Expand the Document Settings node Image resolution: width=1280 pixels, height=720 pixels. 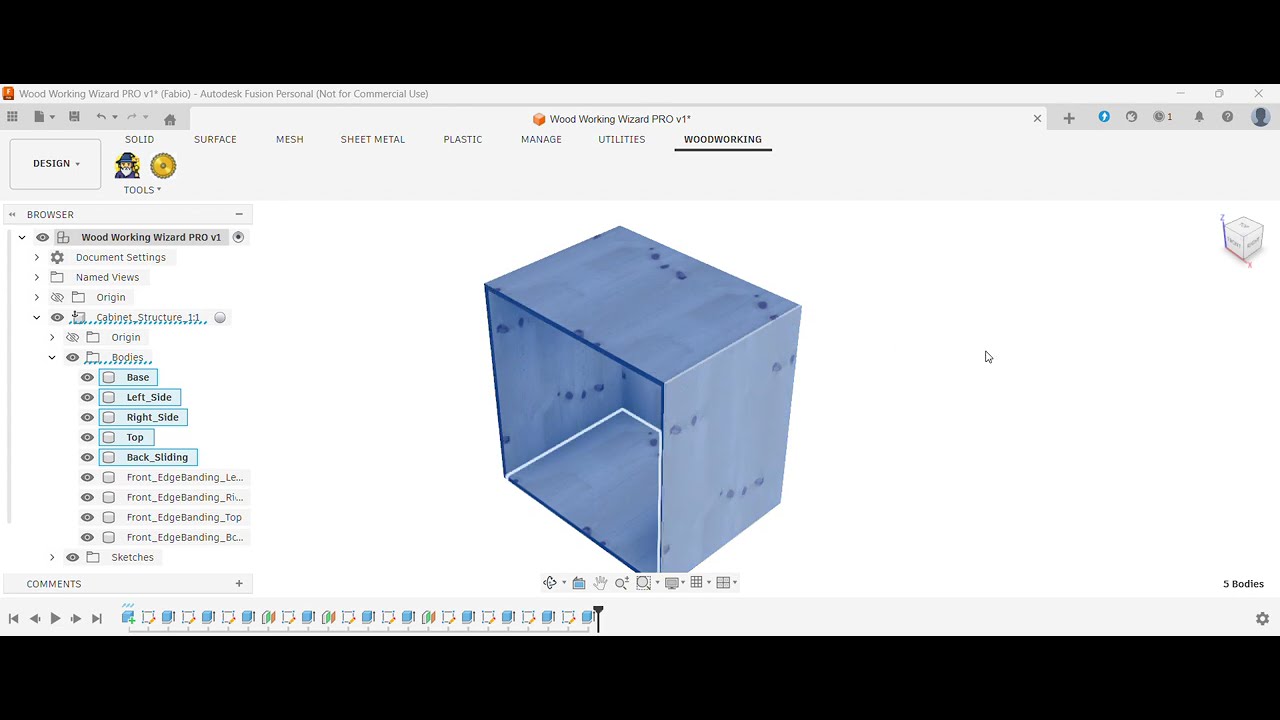pyautogui.click(x=37, y=257)
